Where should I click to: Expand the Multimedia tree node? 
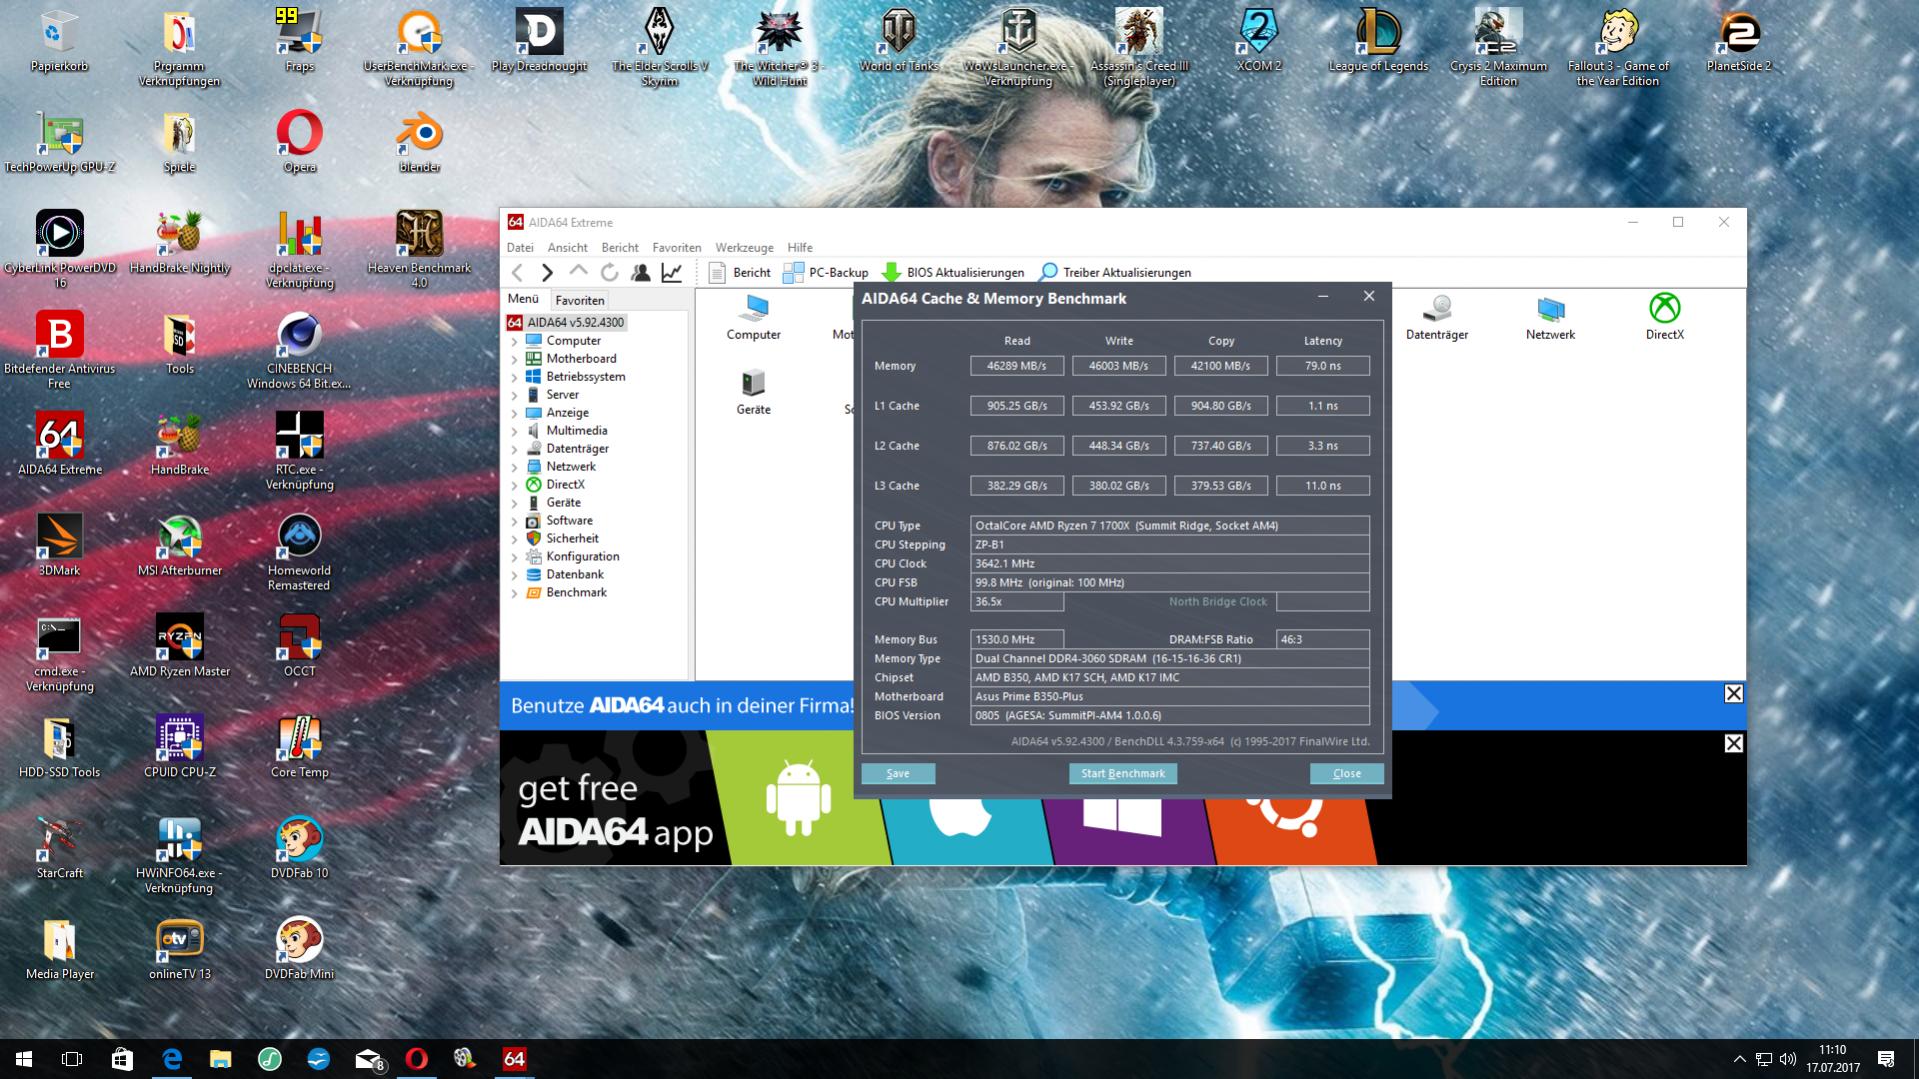coord(515,431)
